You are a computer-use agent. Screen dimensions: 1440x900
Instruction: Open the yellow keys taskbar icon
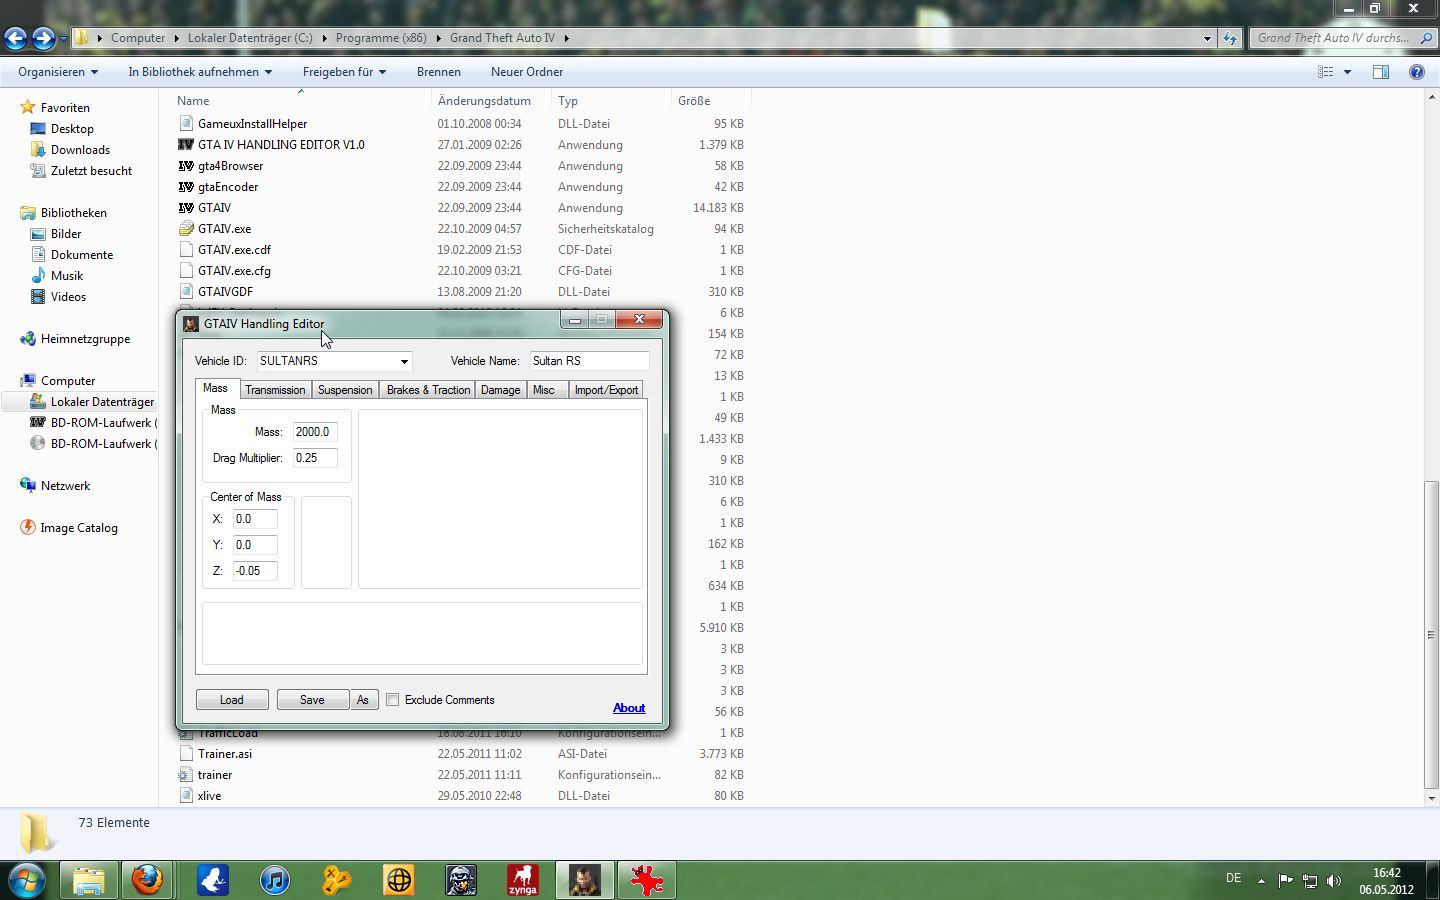pos(337,880)
